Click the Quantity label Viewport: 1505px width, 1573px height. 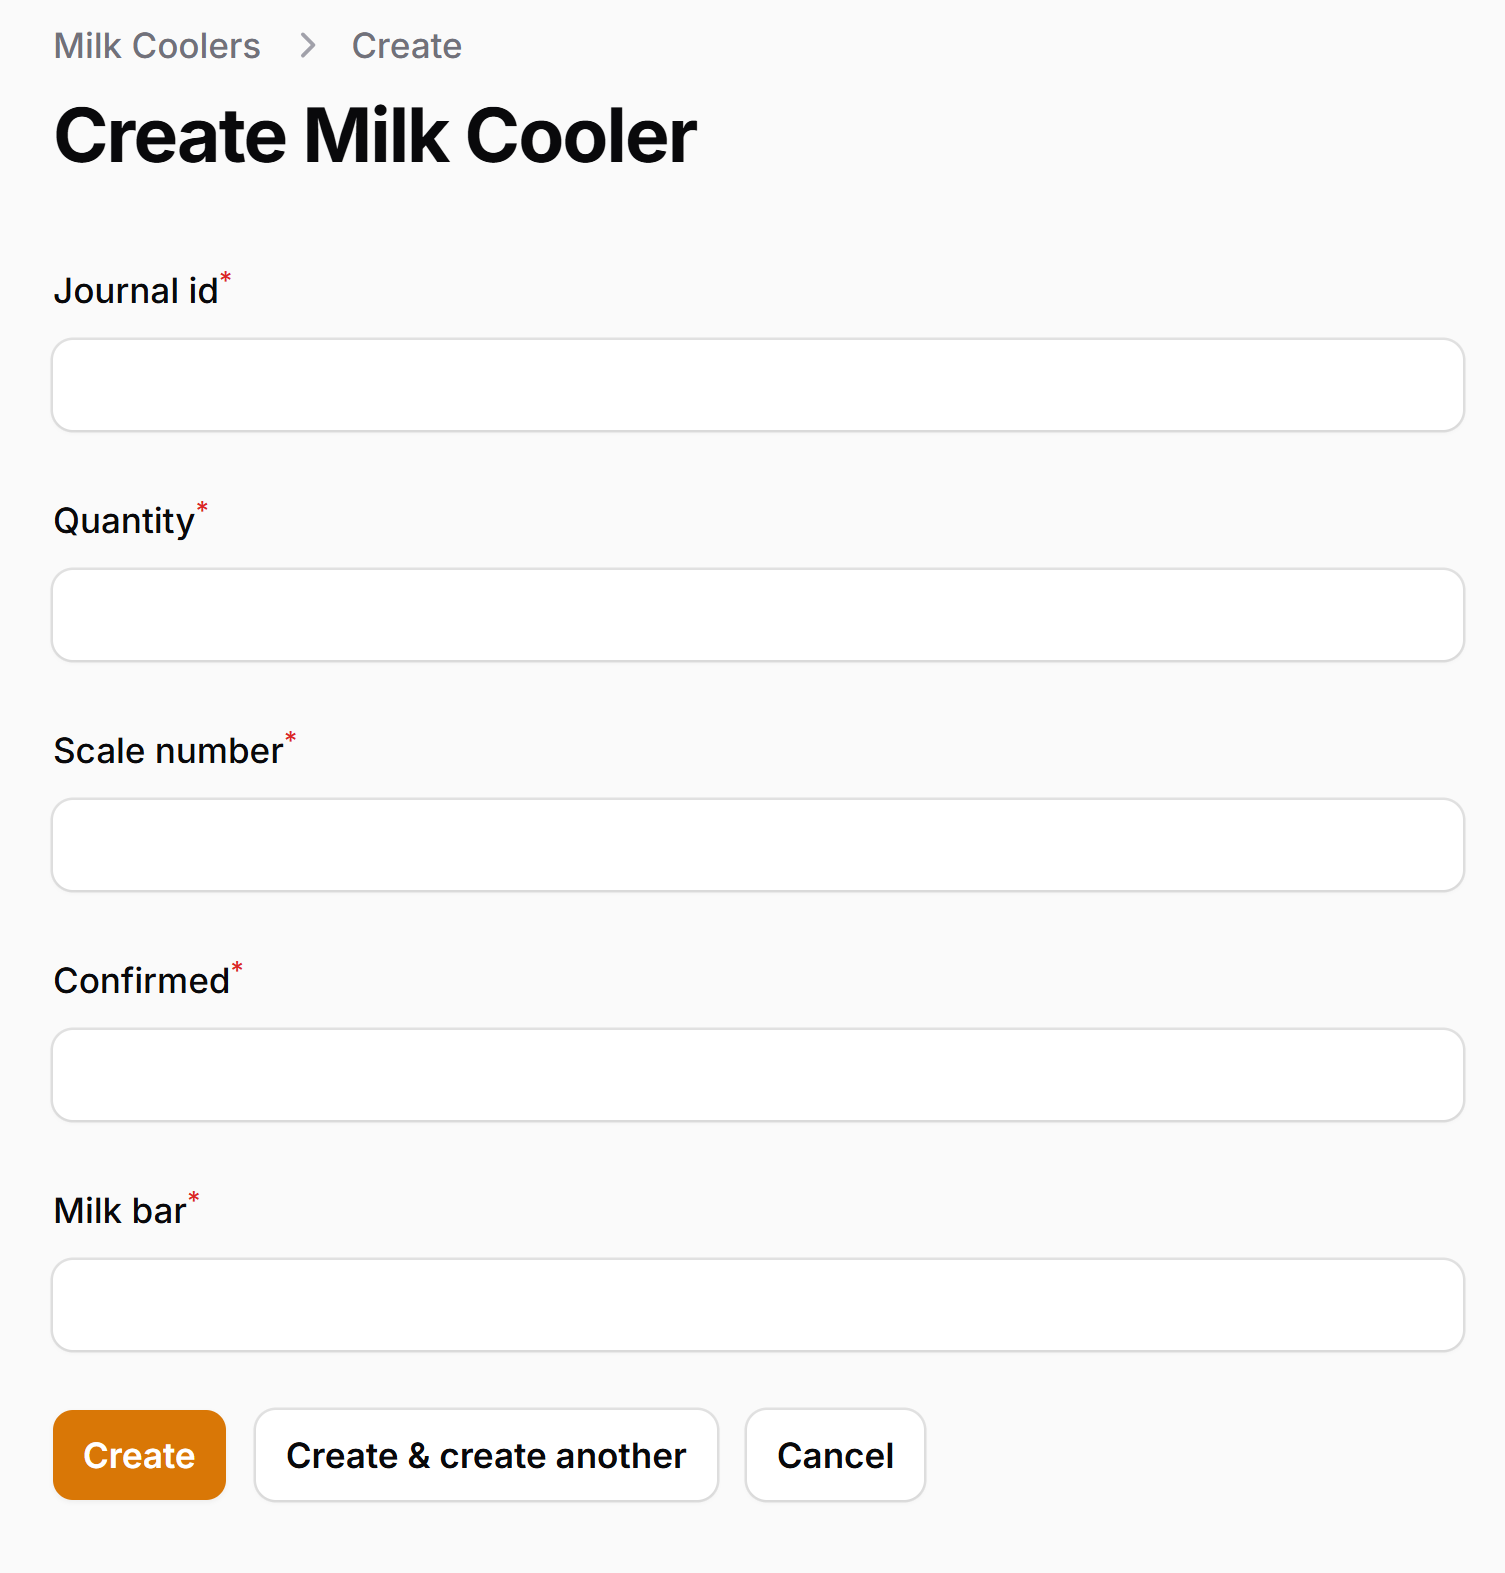click(124, 521)
